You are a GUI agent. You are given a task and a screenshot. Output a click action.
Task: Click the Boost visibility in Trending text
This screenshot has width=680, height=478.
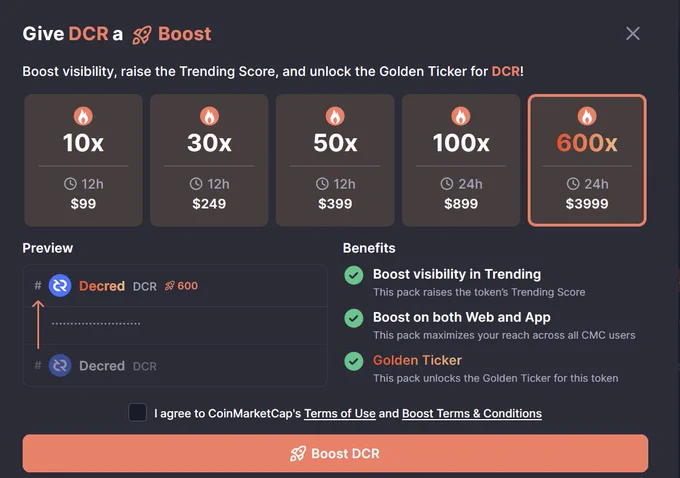click(457, 274)
